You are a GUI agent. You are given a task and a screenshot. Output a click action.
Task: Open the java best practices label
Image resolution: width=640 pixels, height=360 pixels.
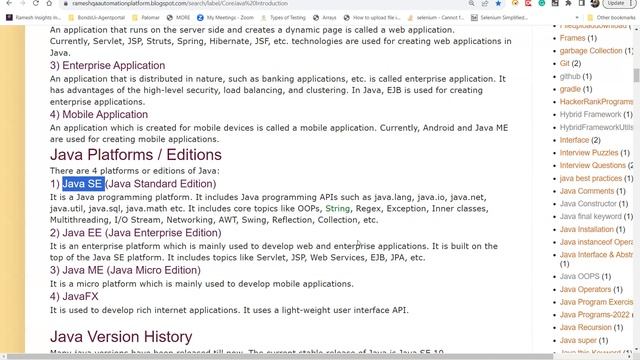pos(591,178)
